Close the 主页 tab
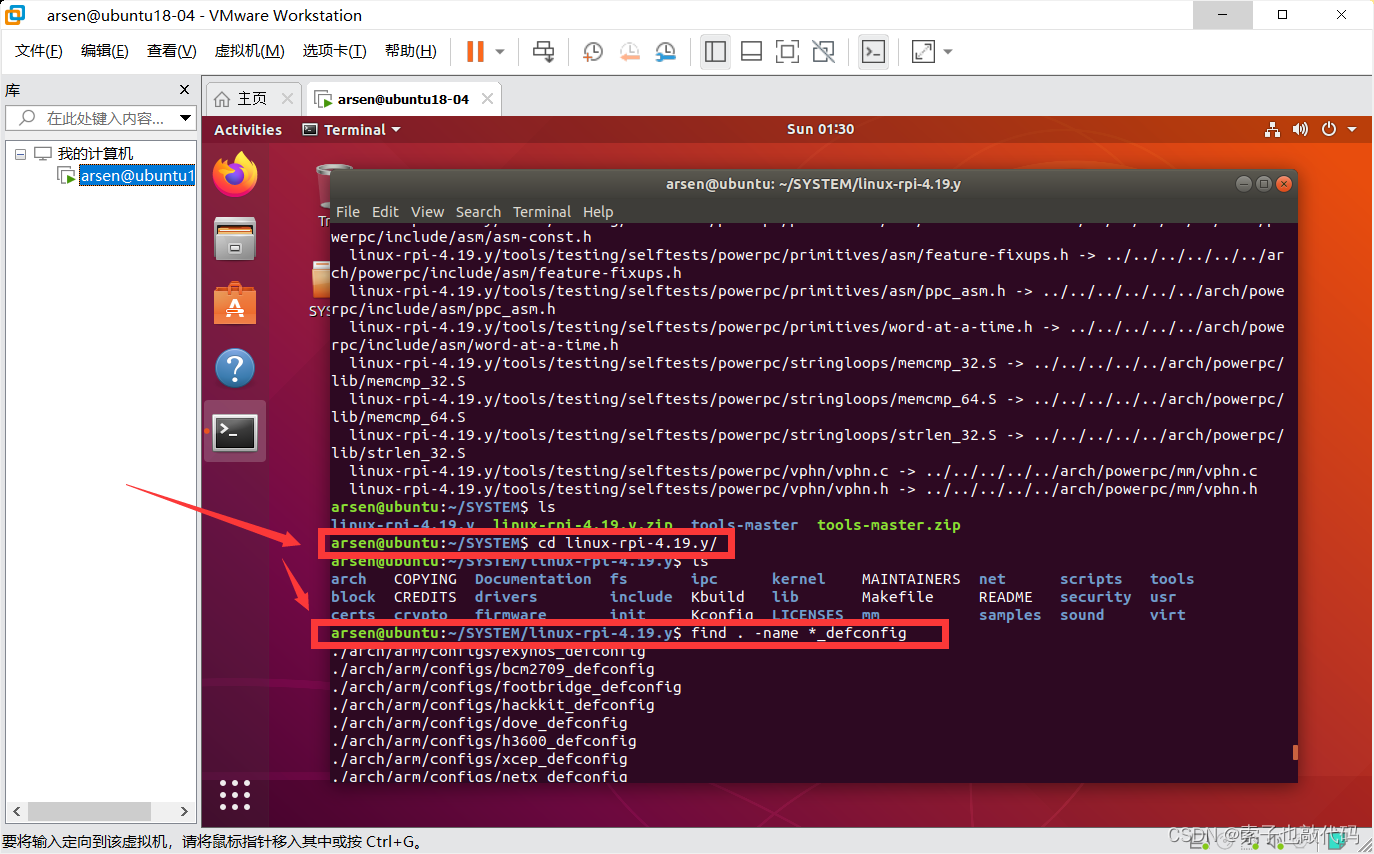1374x854 pixels. point(288,99)
